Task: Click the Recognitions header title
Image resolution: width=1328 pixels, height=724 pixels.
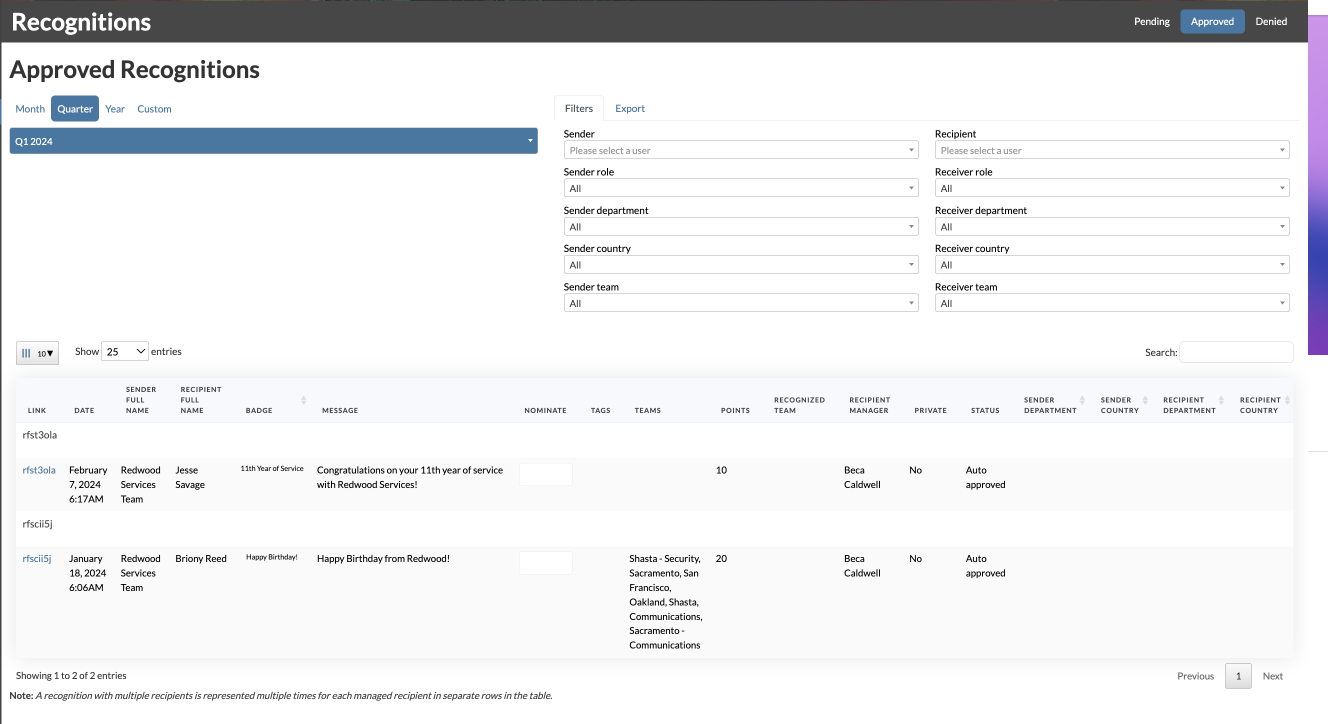Action: tap(81, 21)
